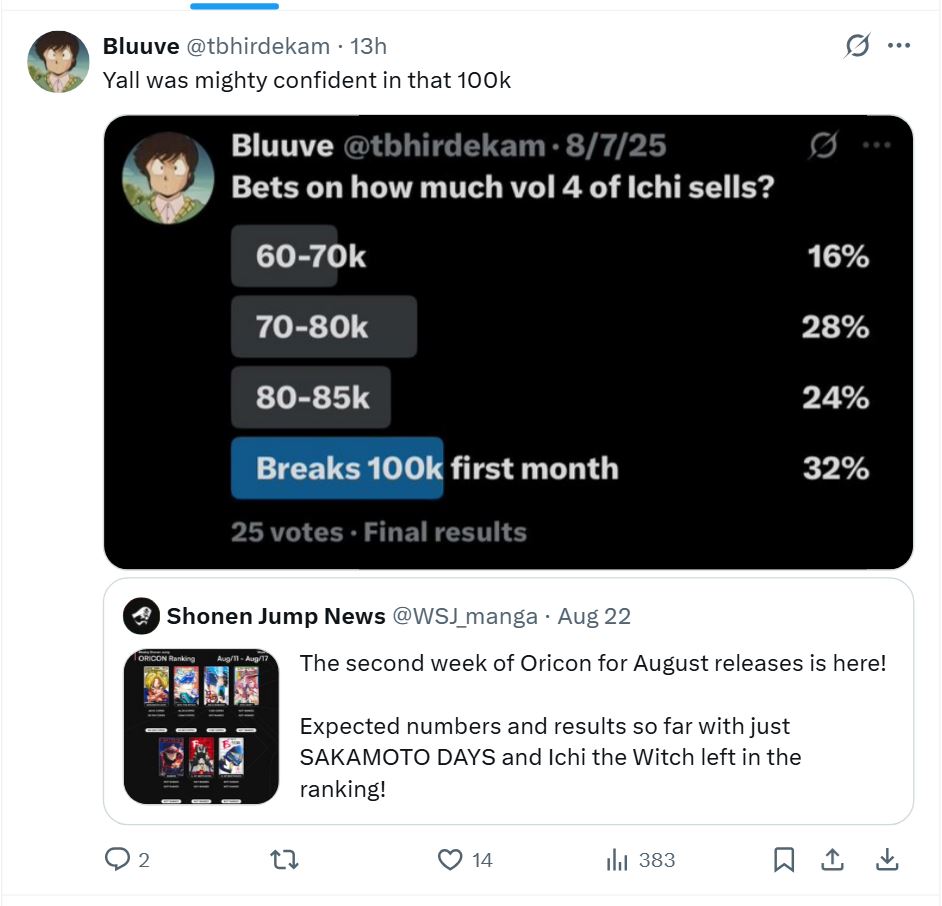Click the Aug 22 quoted tweet date

click(x=594, y=616)
